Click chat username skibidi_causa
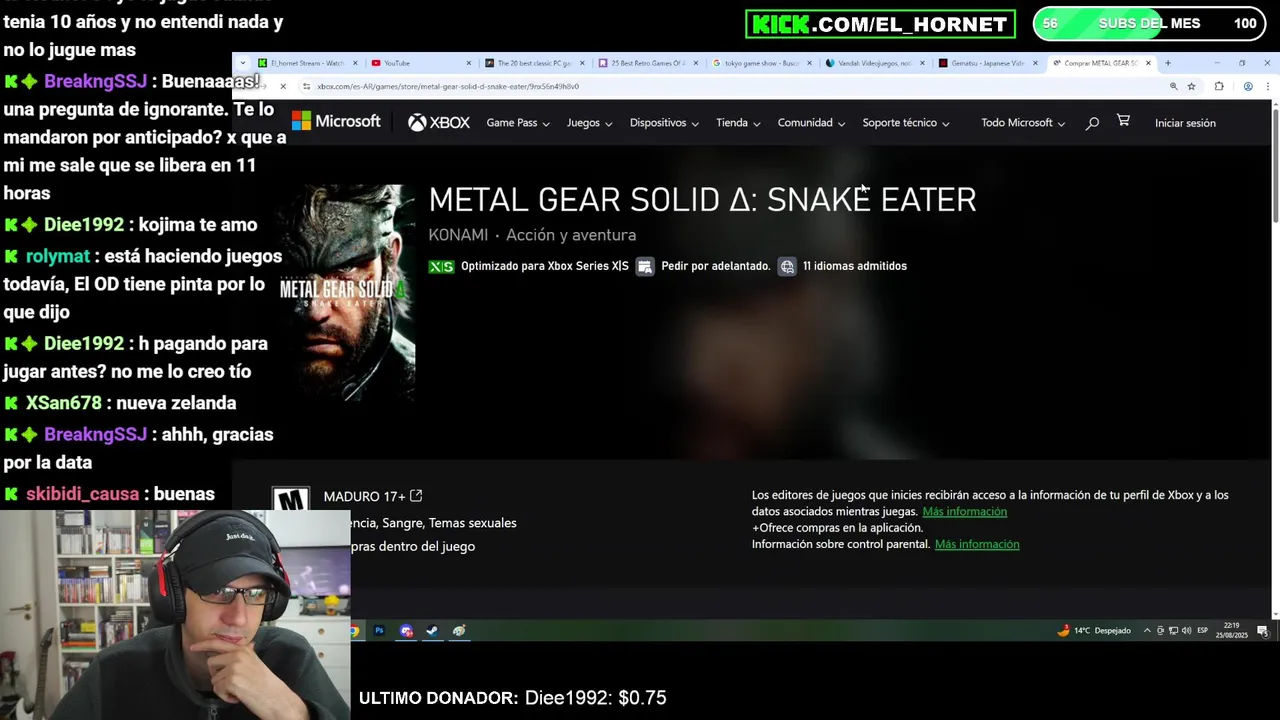This screenshot has width=1280, height=720. click(x=82, y=494)
